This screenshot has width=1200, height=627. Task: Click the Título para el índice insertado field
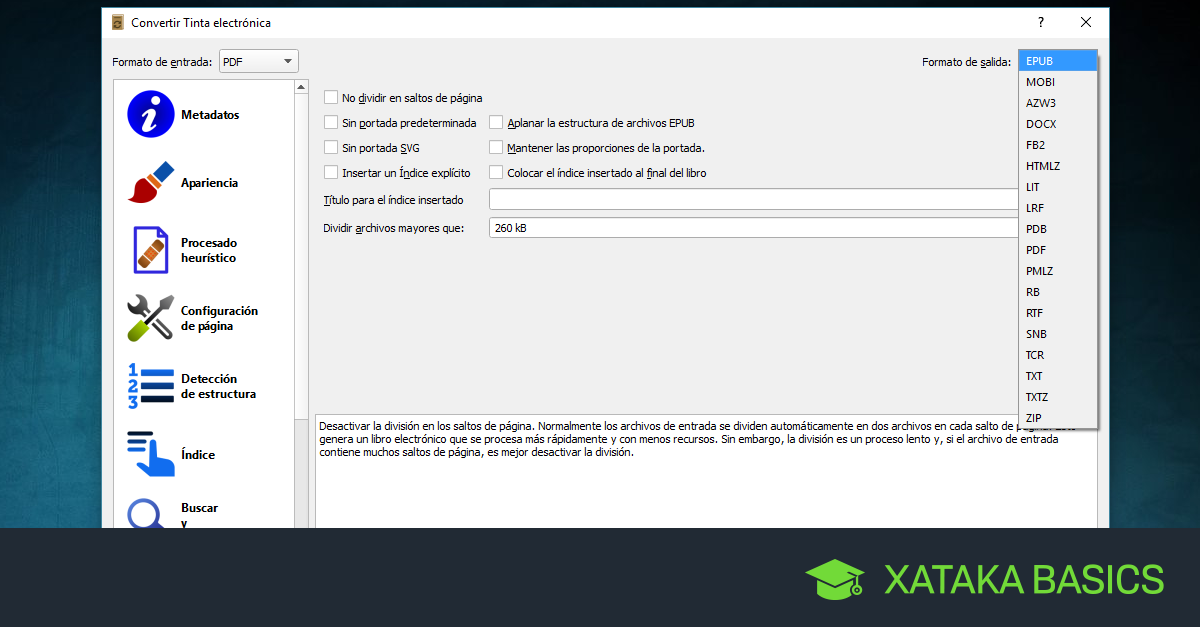point(752,199)
